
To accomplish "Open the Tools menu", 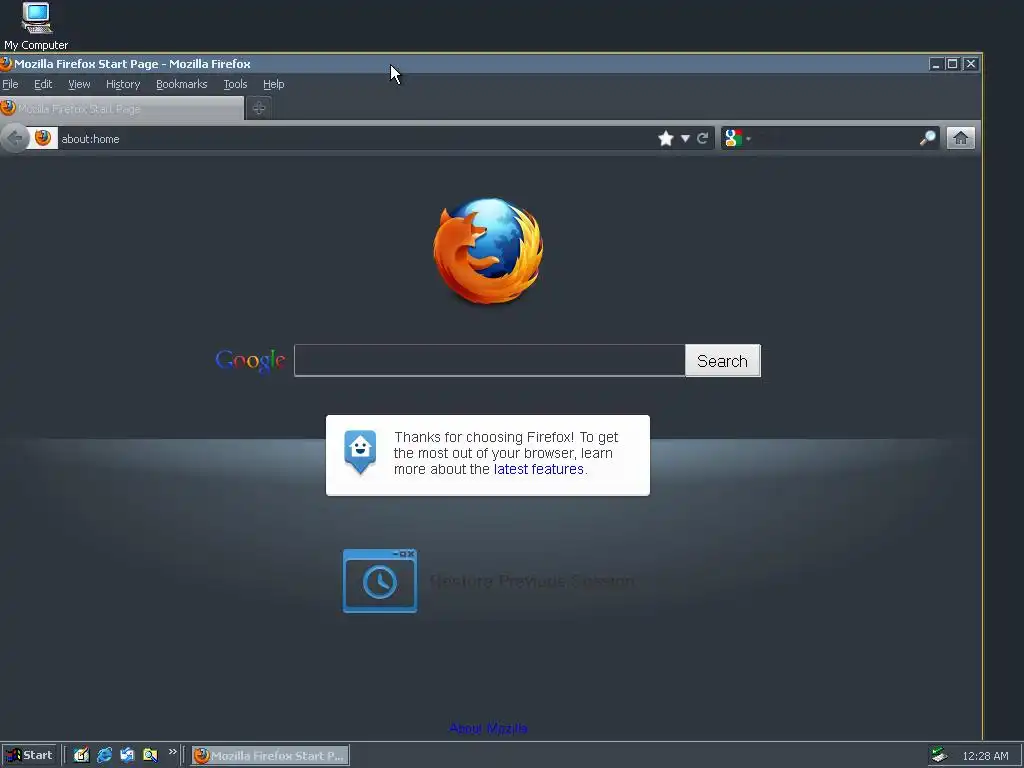I will pos(235,84).
